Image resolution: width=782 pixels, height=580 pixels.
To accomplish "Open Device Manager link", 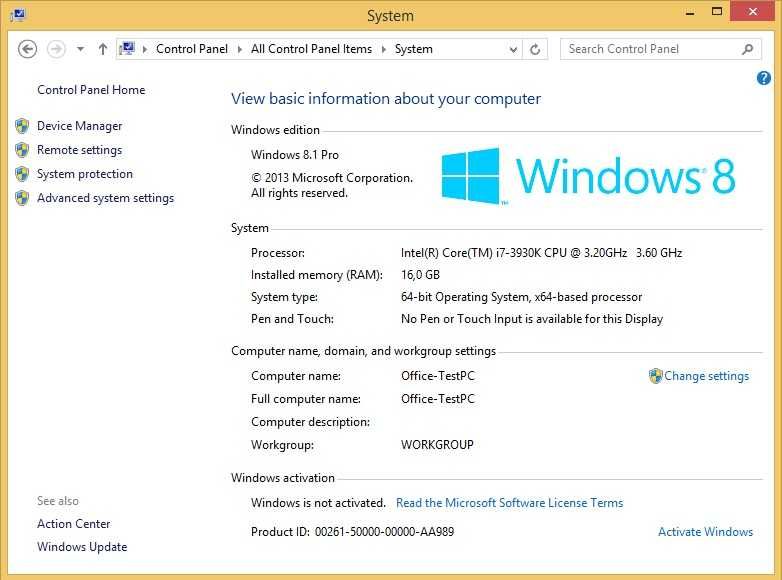I will (79, 126).
